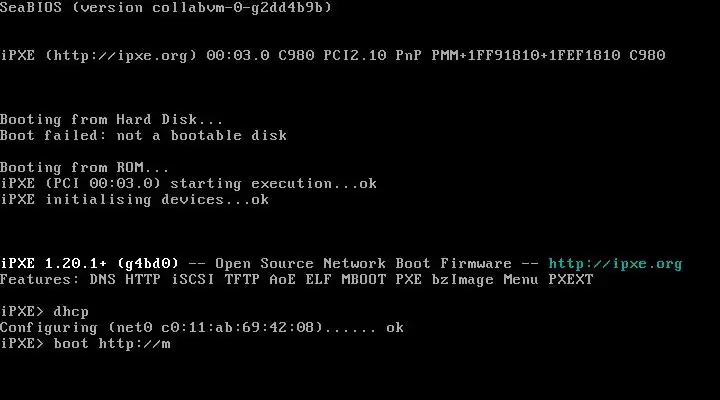
Task: Click the 'iSCSI' feature word
Action: coord(193,280)
